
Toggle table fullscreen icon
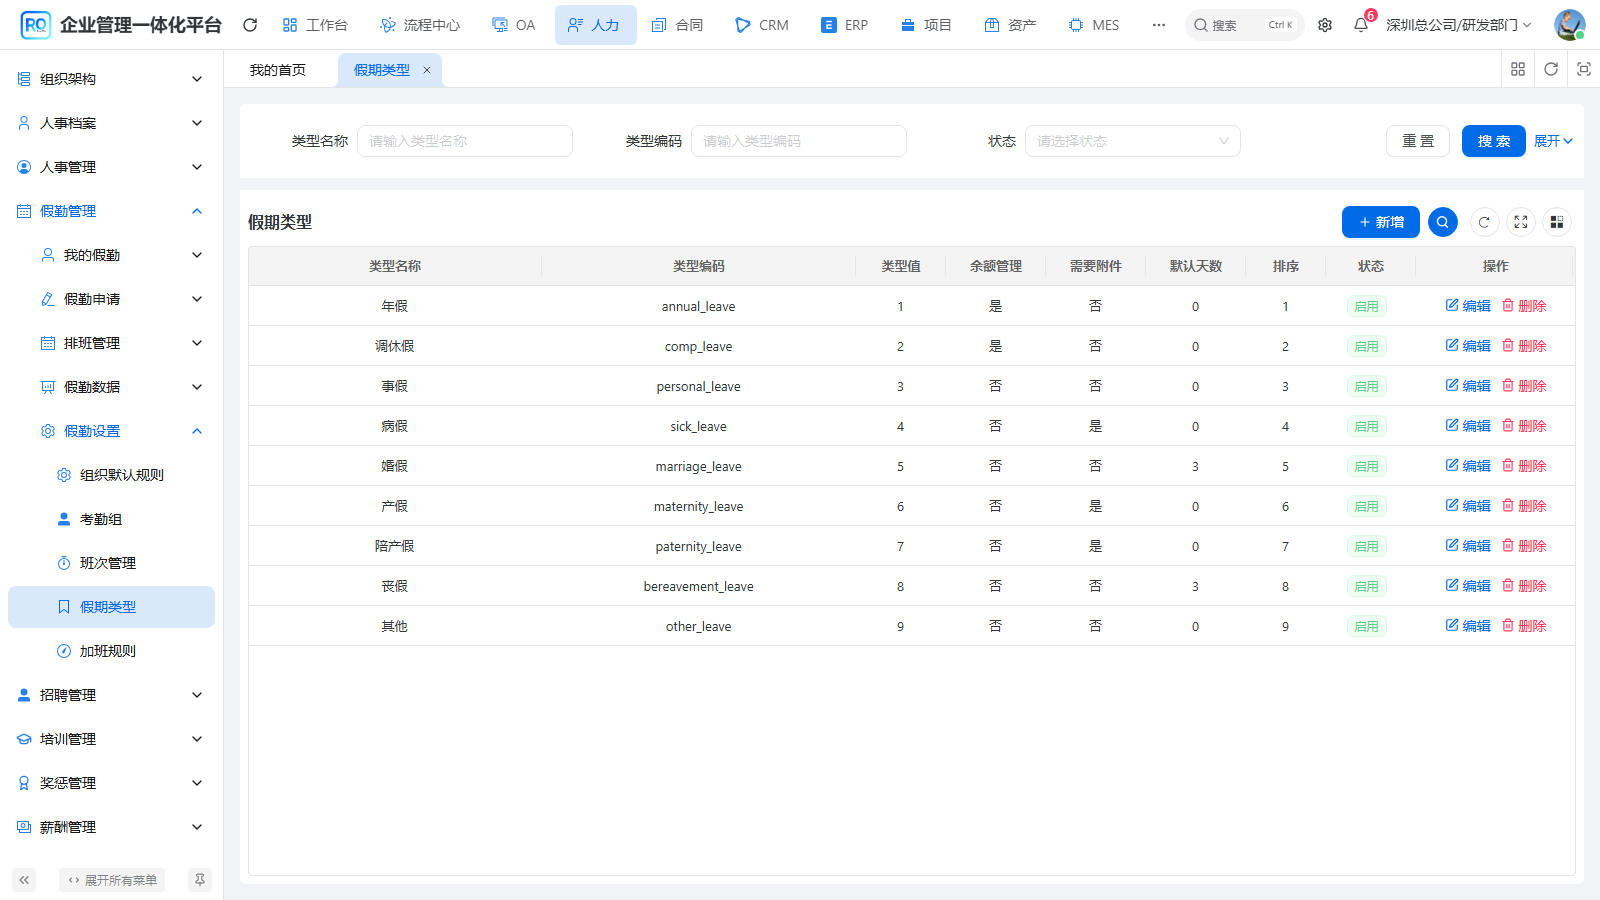coord(1521,222)
